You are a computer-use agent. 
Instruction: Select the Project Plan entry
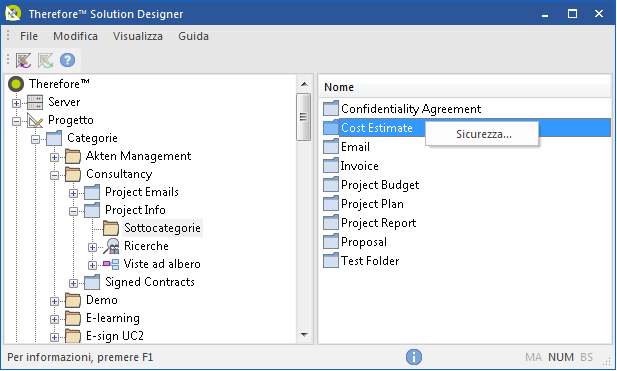[372, 204]
